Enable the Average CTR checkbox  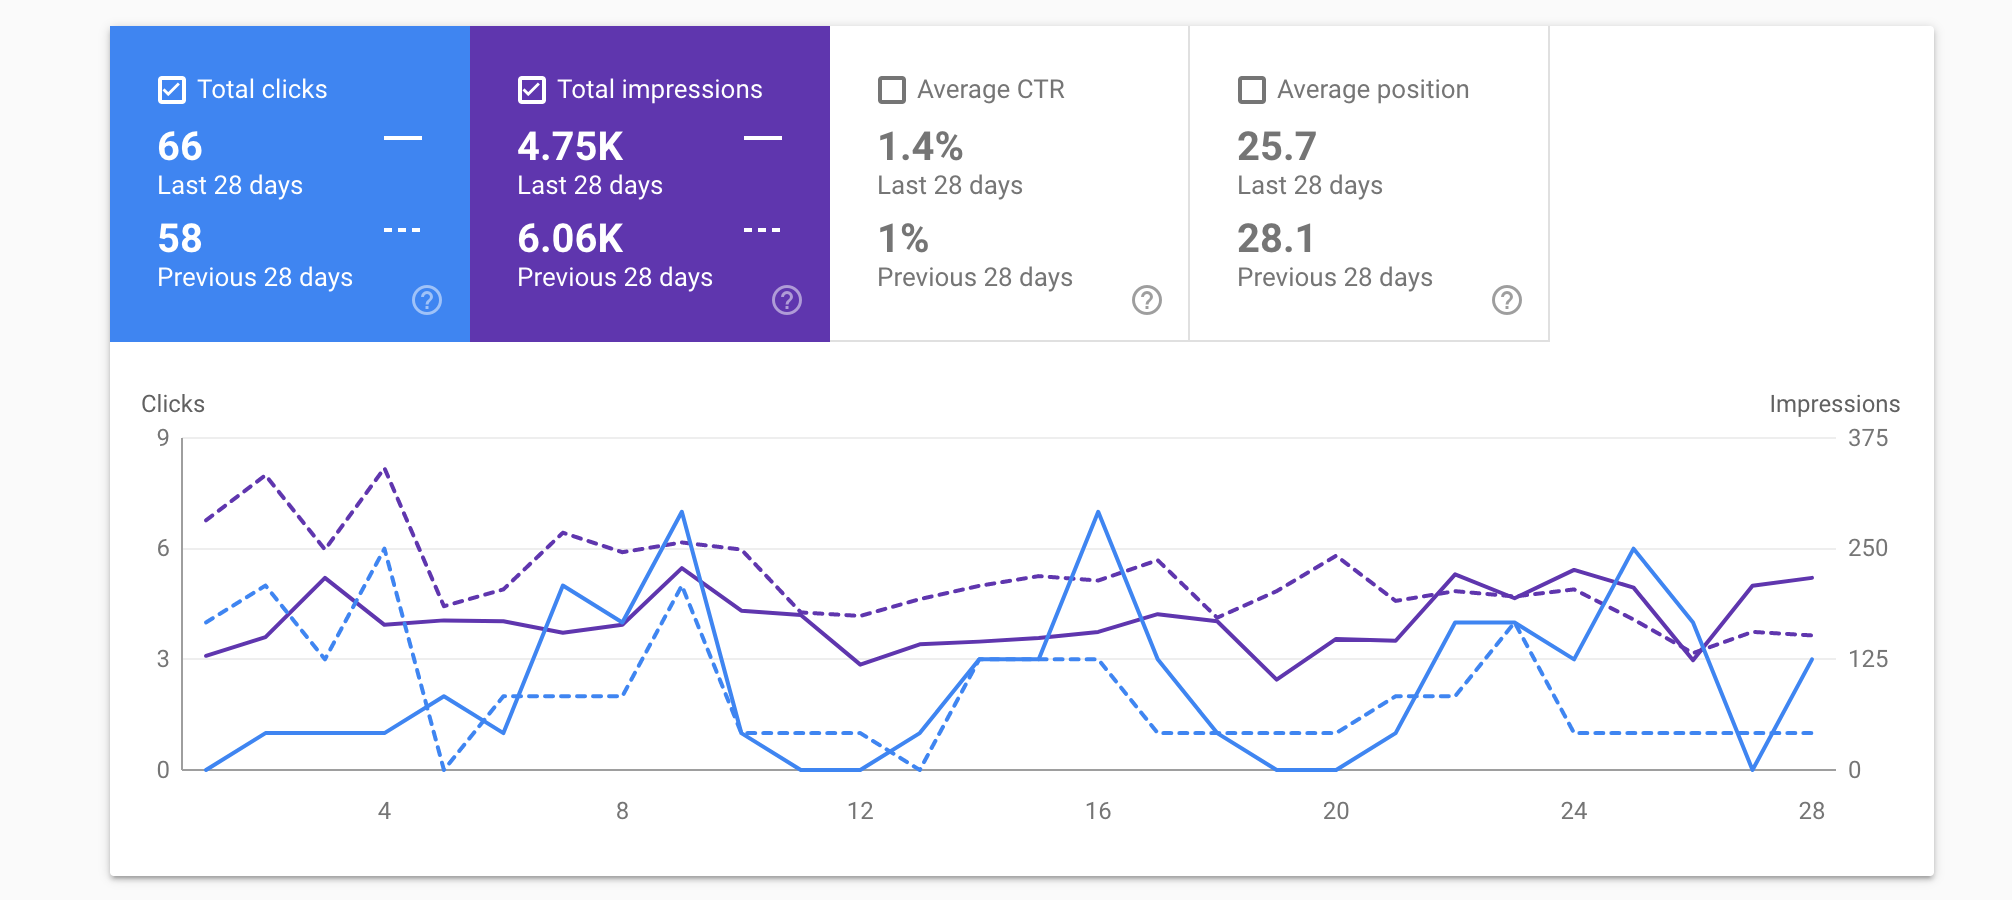892,90
